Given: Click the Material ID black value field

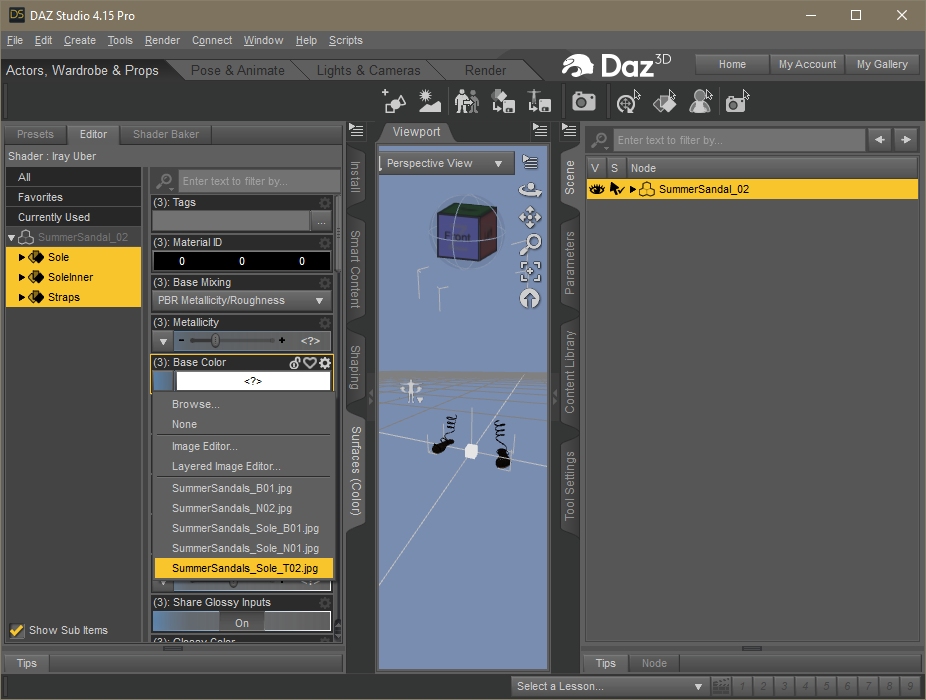Looking at the screenshot, I should (242, 261).
